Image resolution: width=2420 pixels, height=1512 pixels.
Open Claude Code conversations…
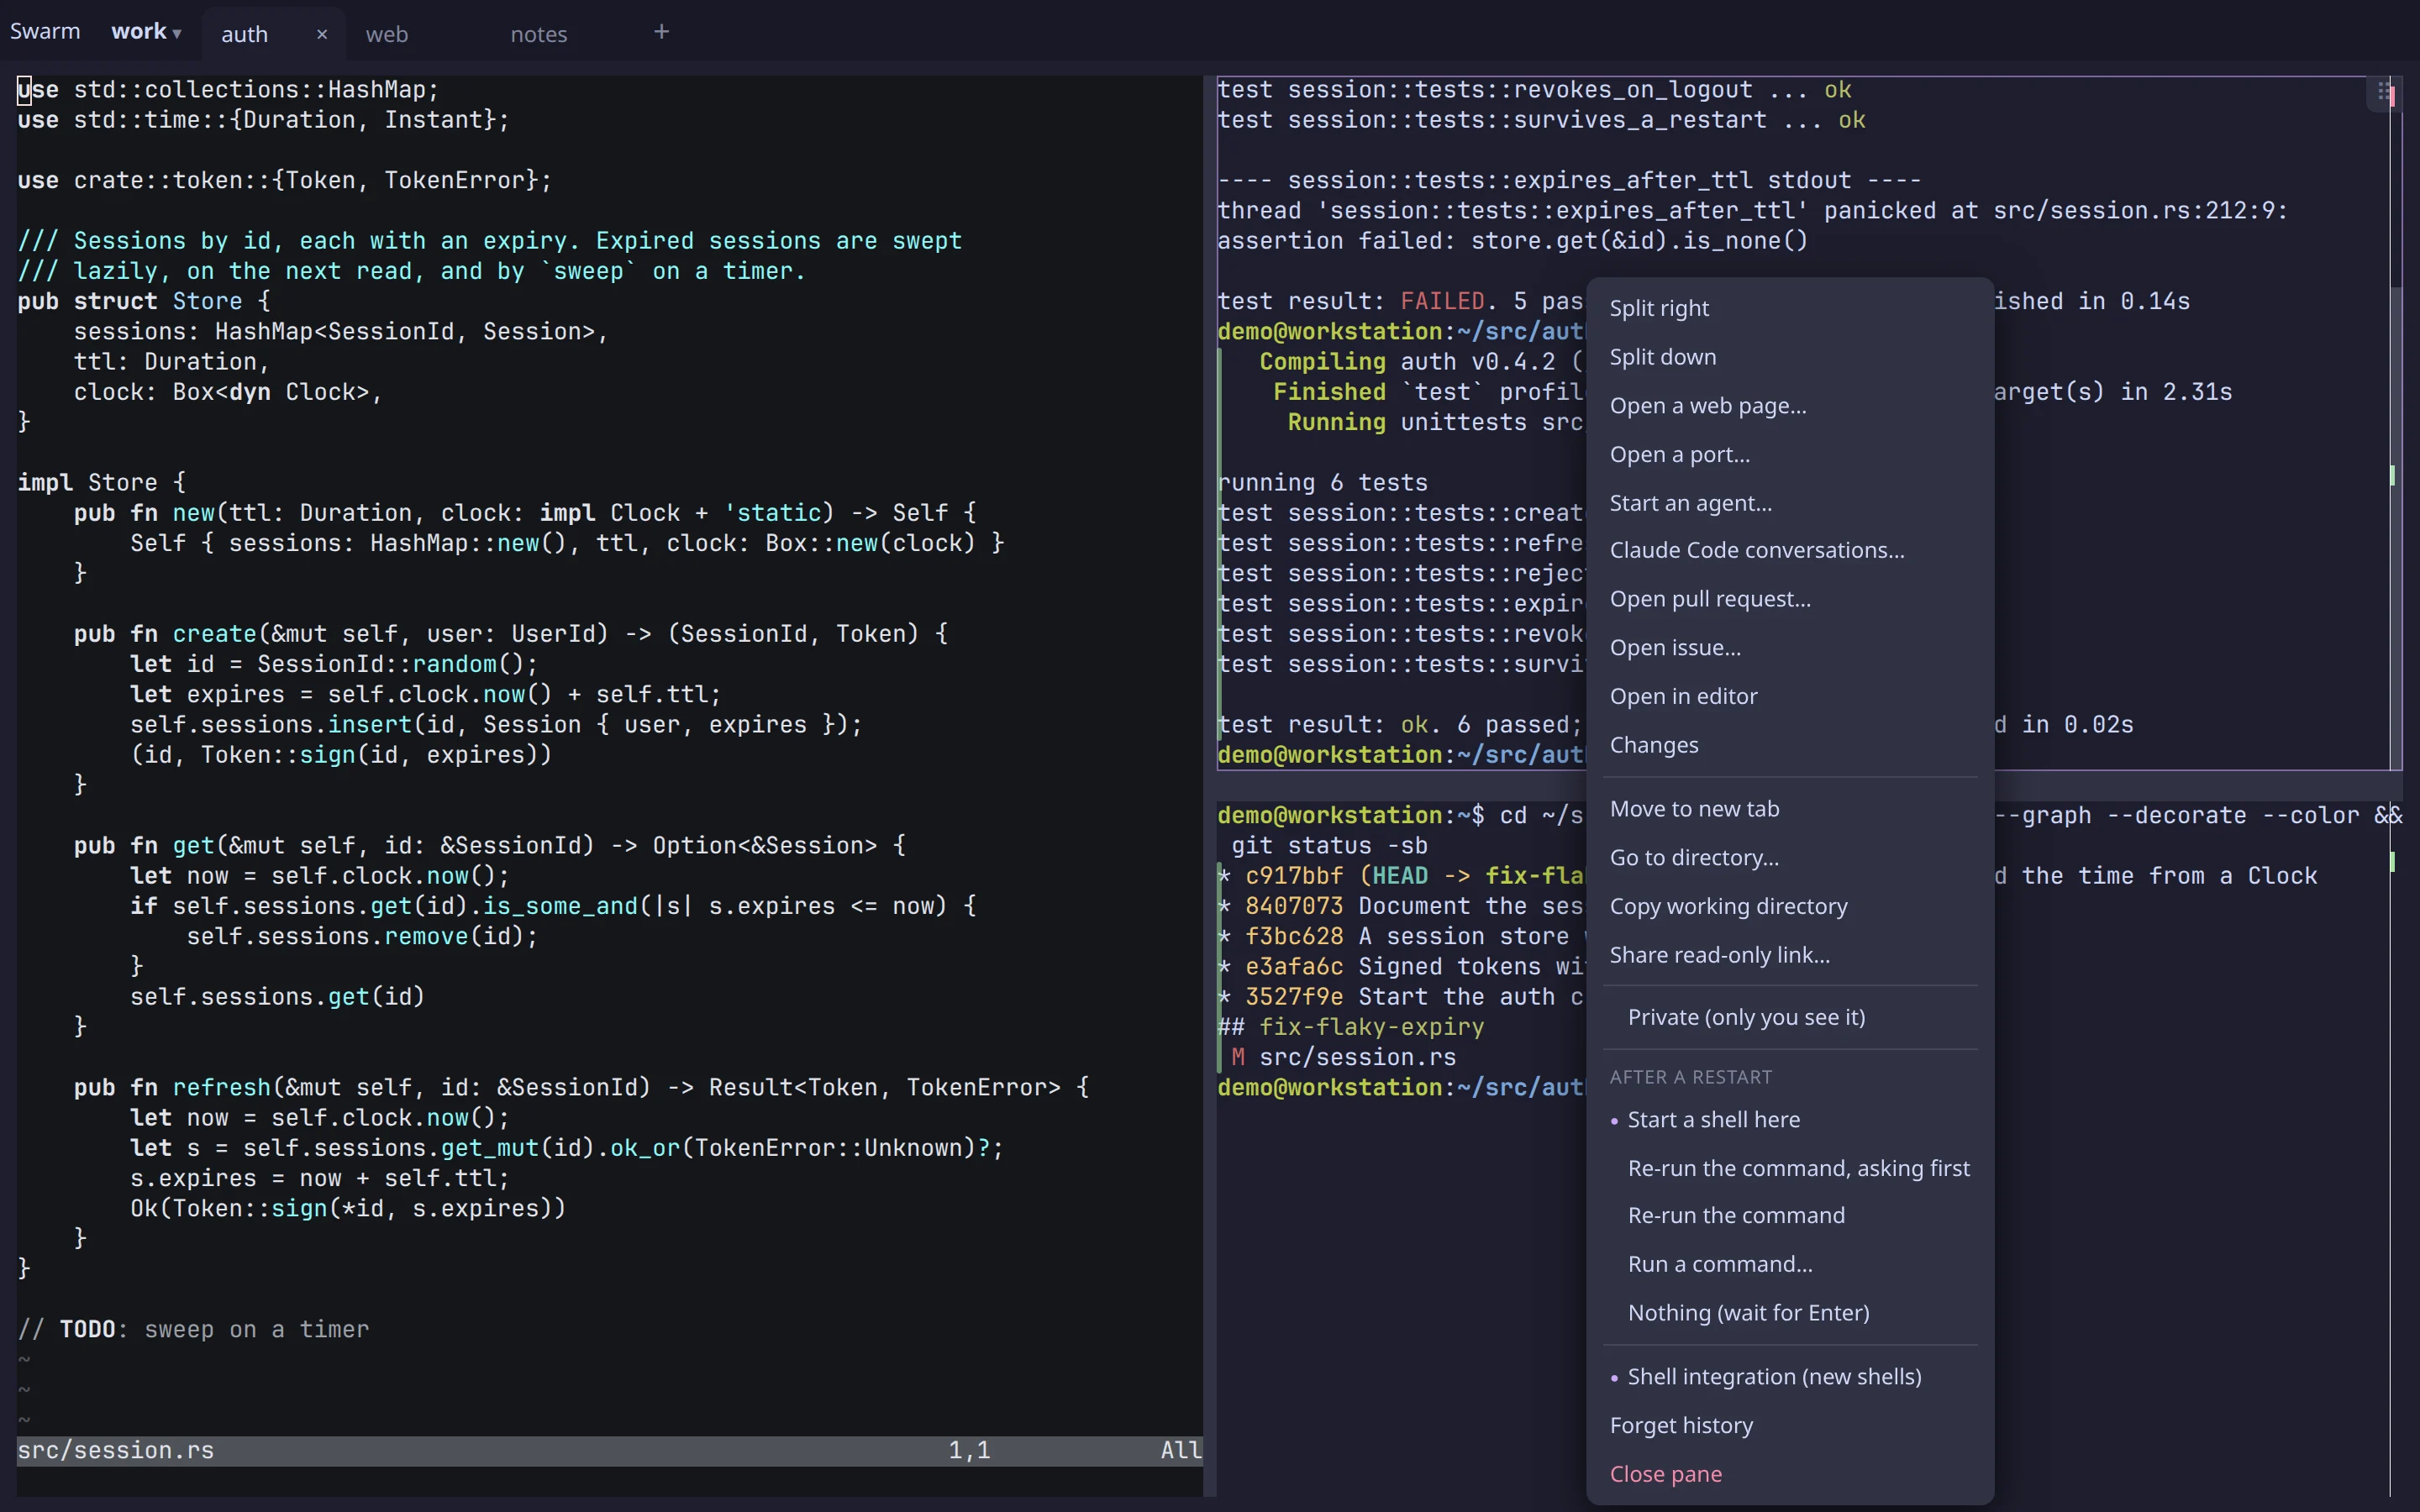point(1790,551)
